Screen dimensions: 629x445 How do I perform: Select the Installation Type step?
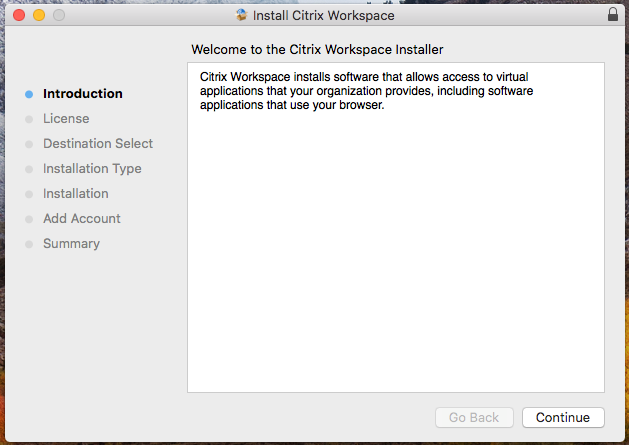tap(92, 169)
